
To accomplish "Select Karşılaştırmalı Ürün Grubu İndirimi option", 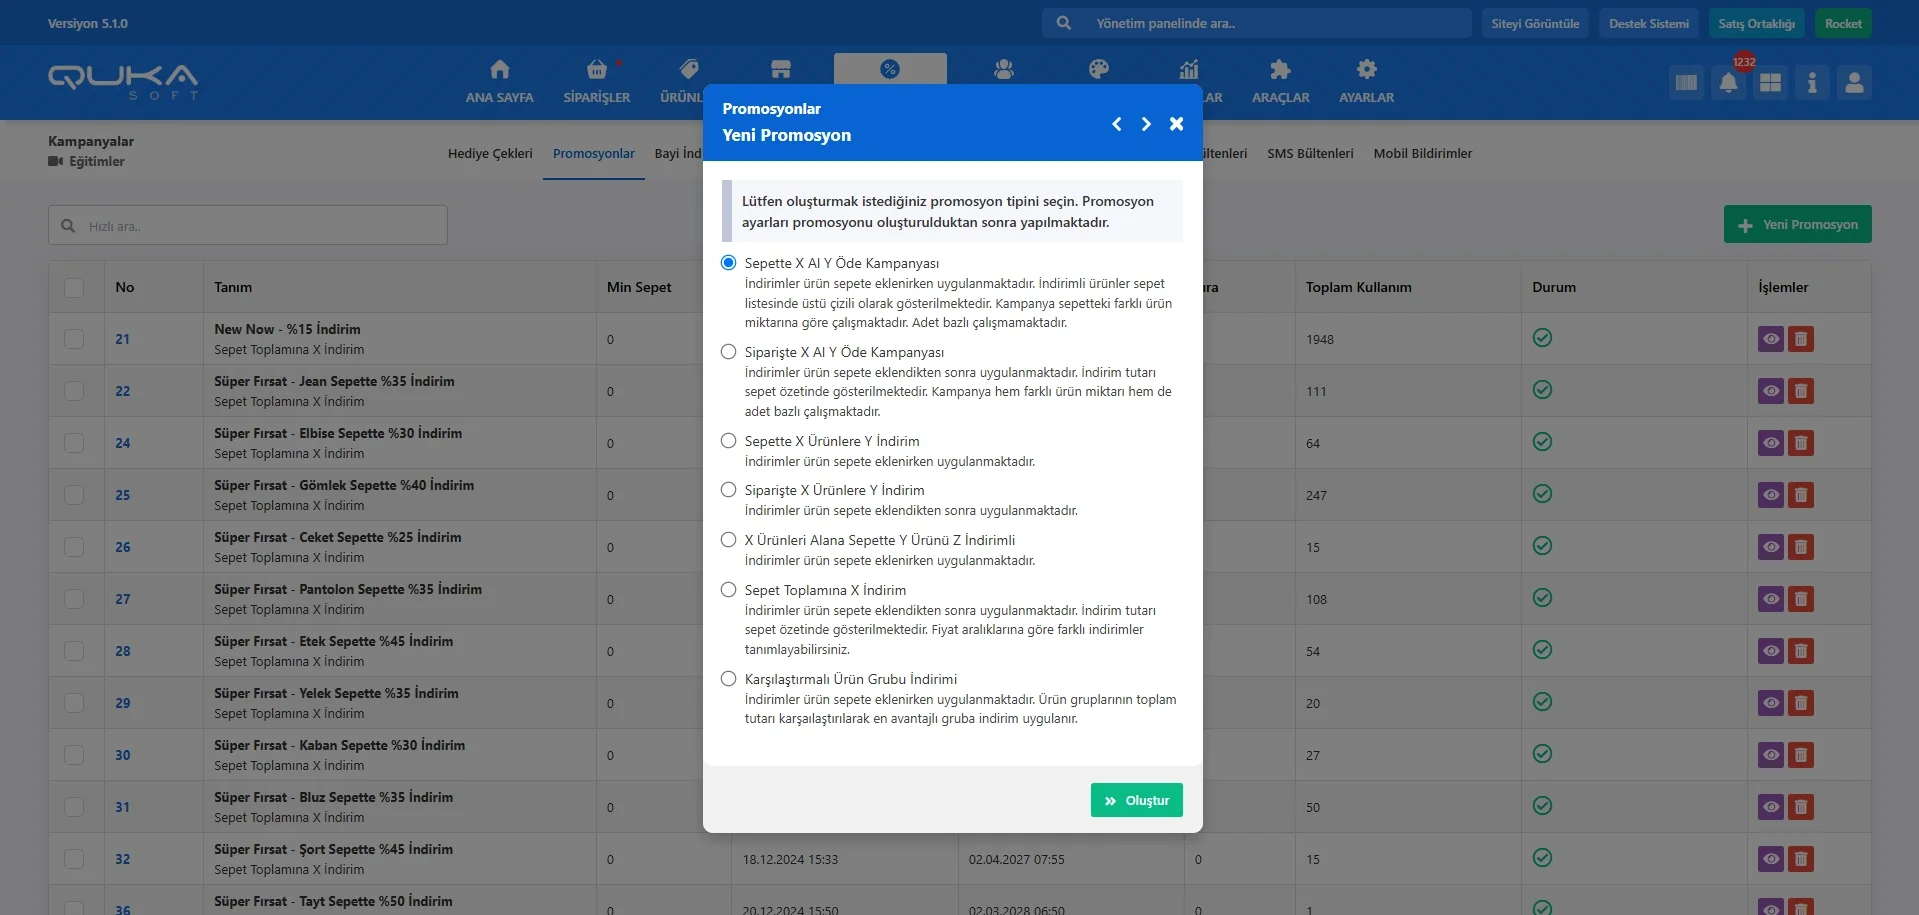I will pyautogui.click(x=729, y=679).
